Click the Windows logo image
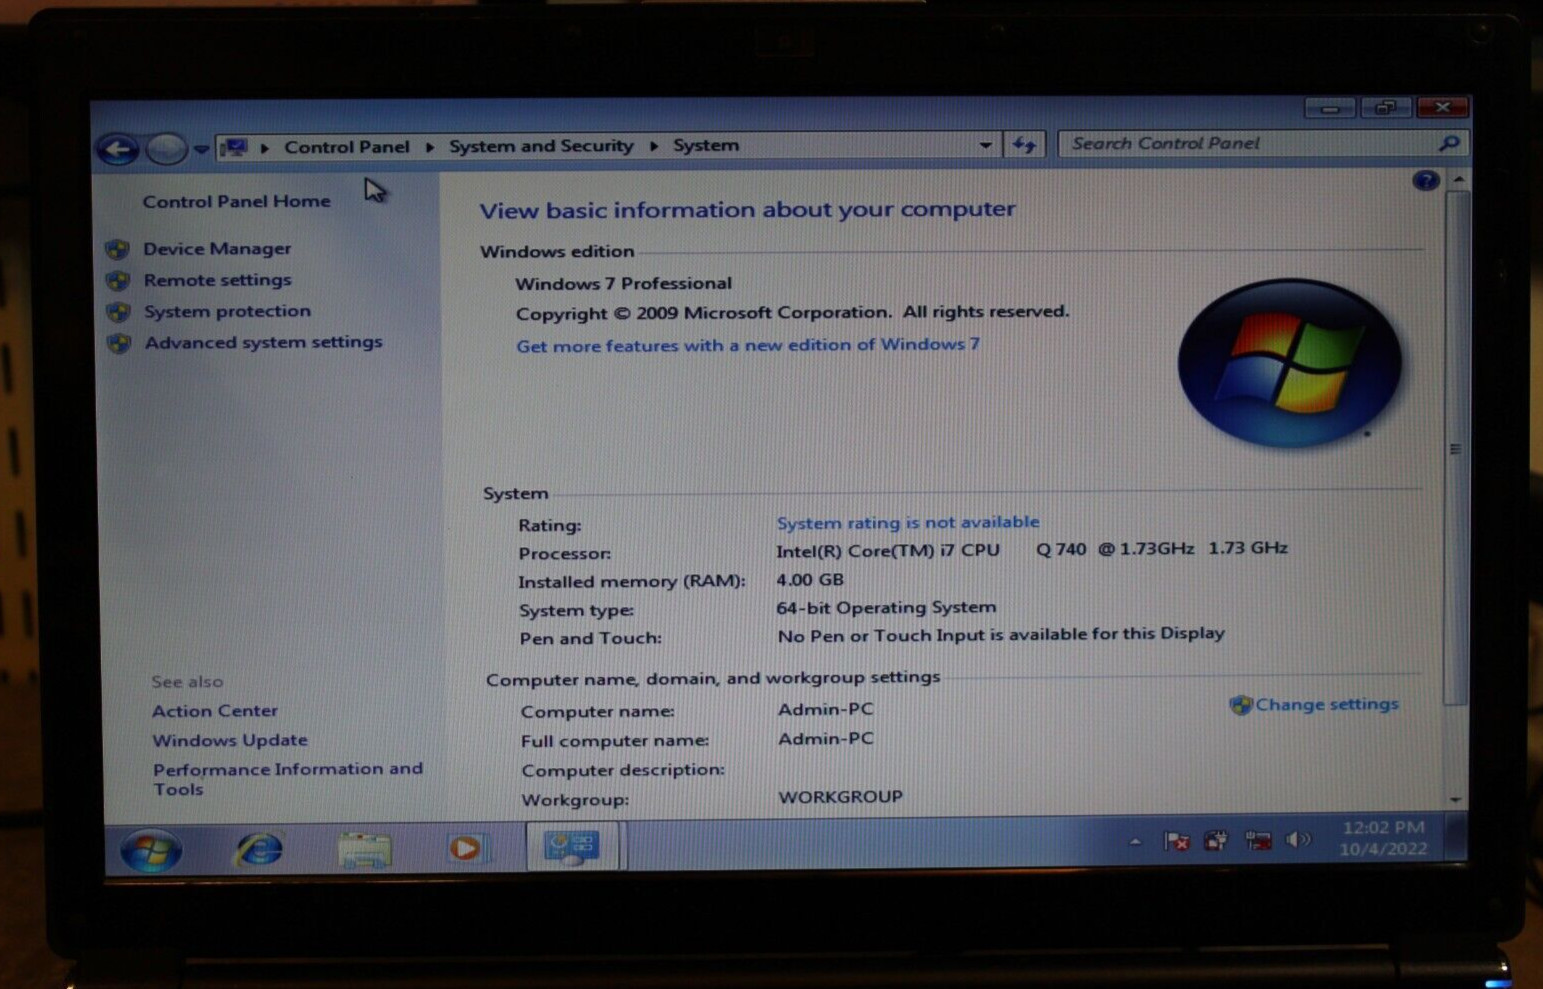This screenshot has width=1543, height=989. click(1289, 362)
